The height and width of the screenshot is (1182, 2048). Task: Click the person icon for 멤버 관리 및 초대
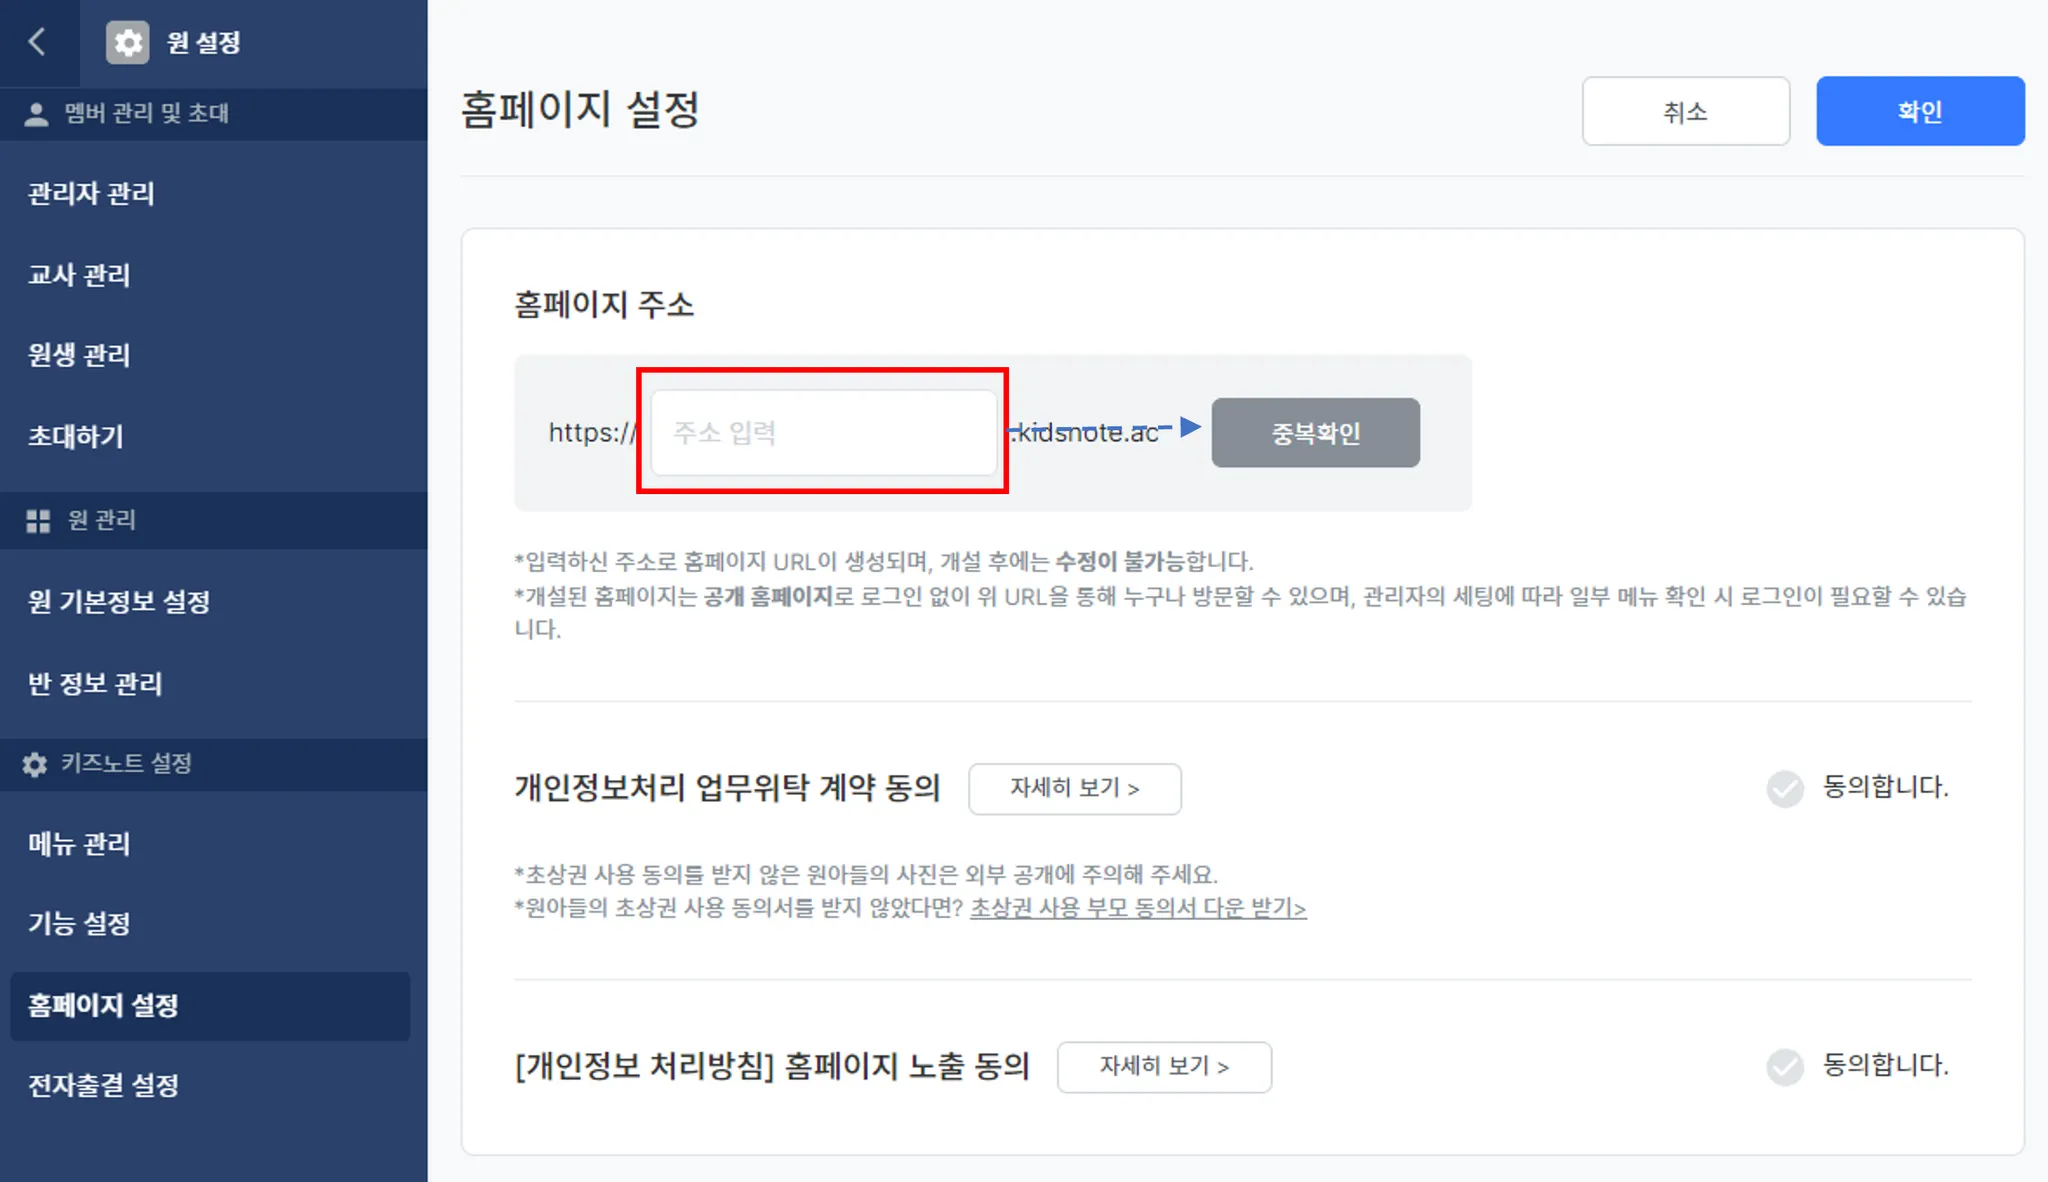(x=36, y=114)
